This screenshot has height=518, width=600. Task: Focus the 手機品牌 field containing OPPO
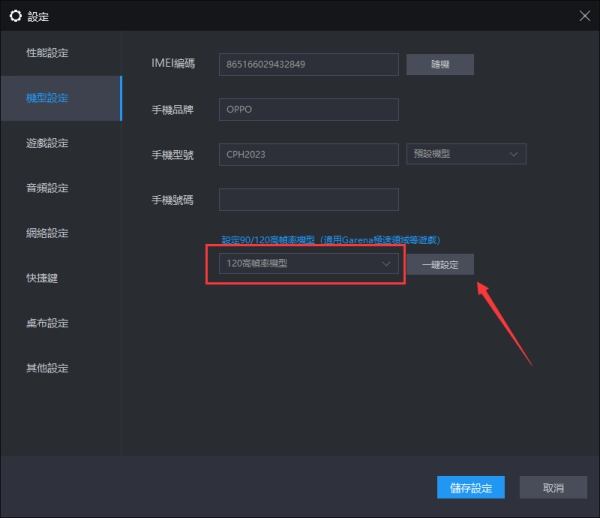click(308, 110)
